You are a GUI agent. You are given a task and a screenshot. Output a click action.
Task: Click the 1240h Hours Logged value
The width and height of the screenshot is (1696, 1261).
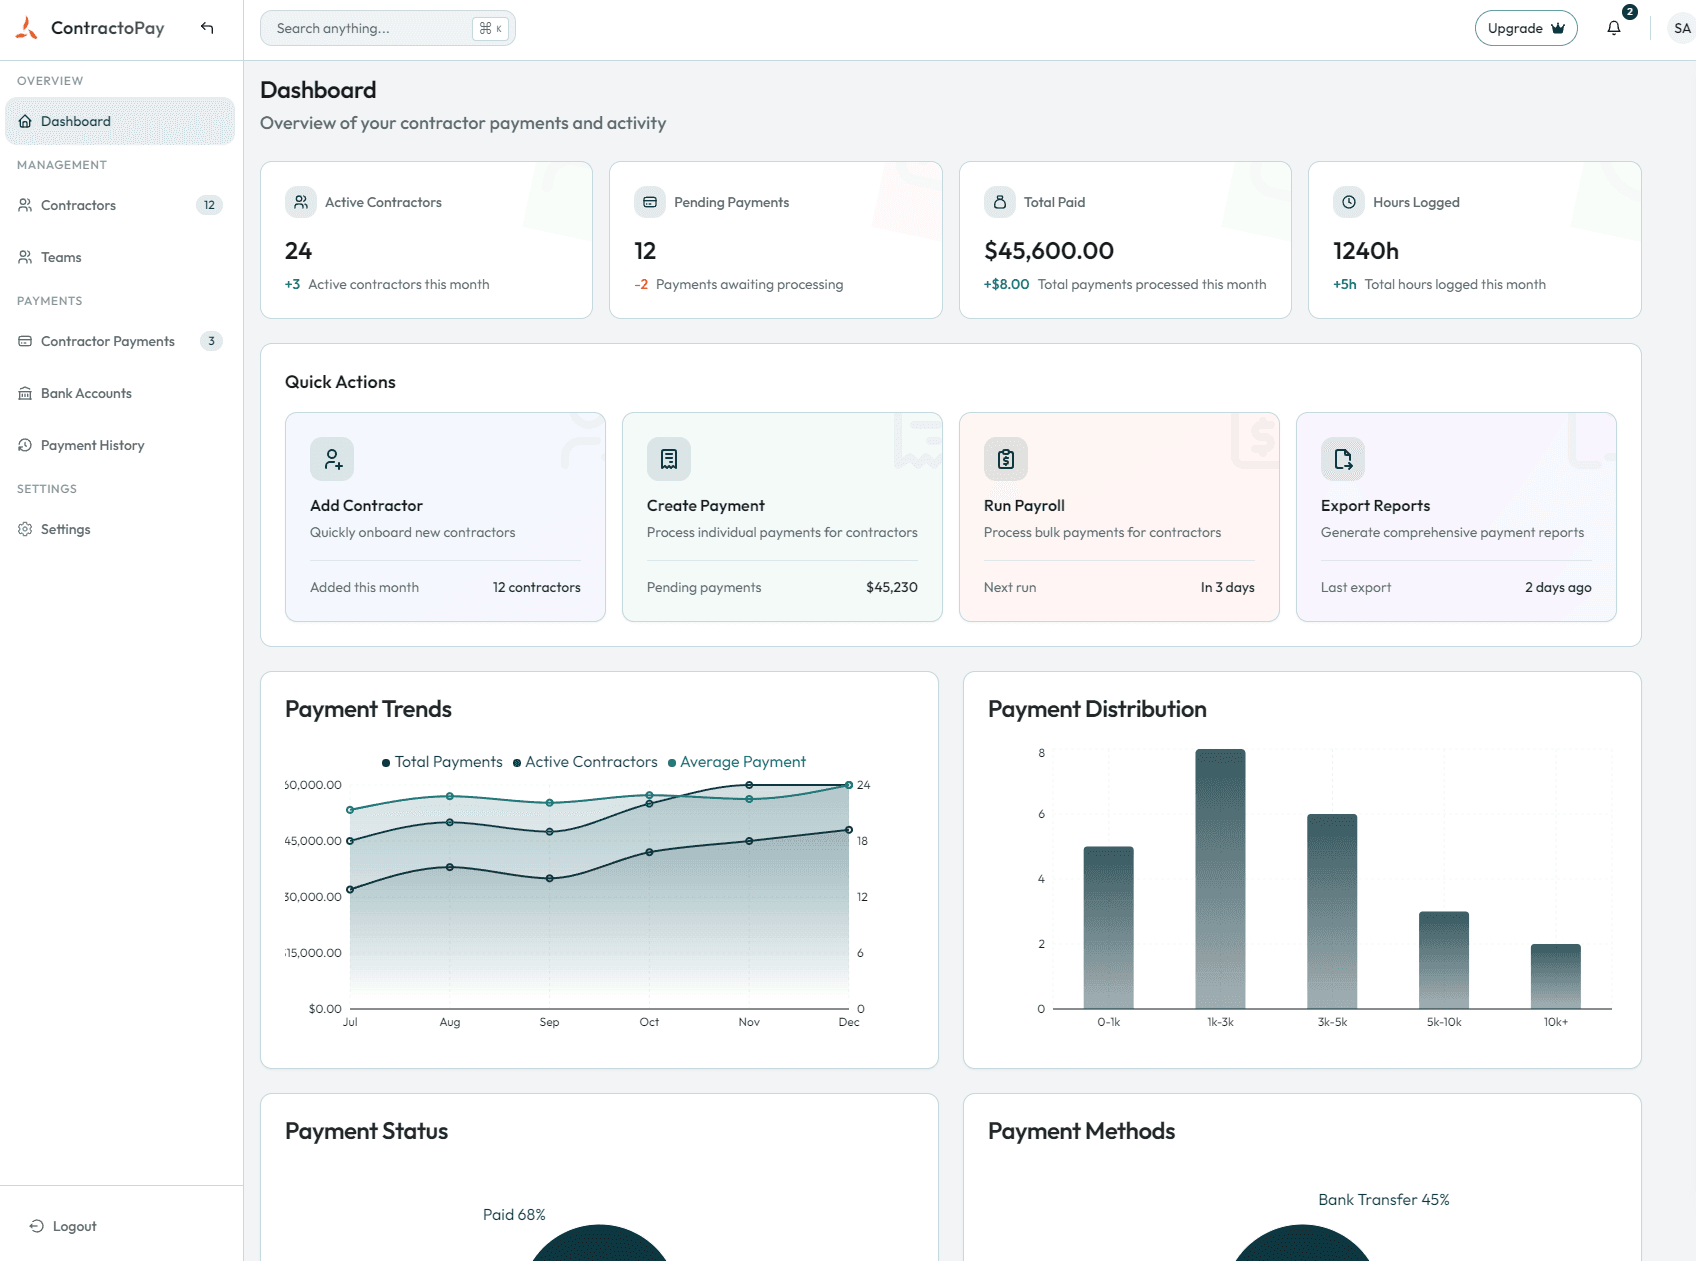[1366, 251]
